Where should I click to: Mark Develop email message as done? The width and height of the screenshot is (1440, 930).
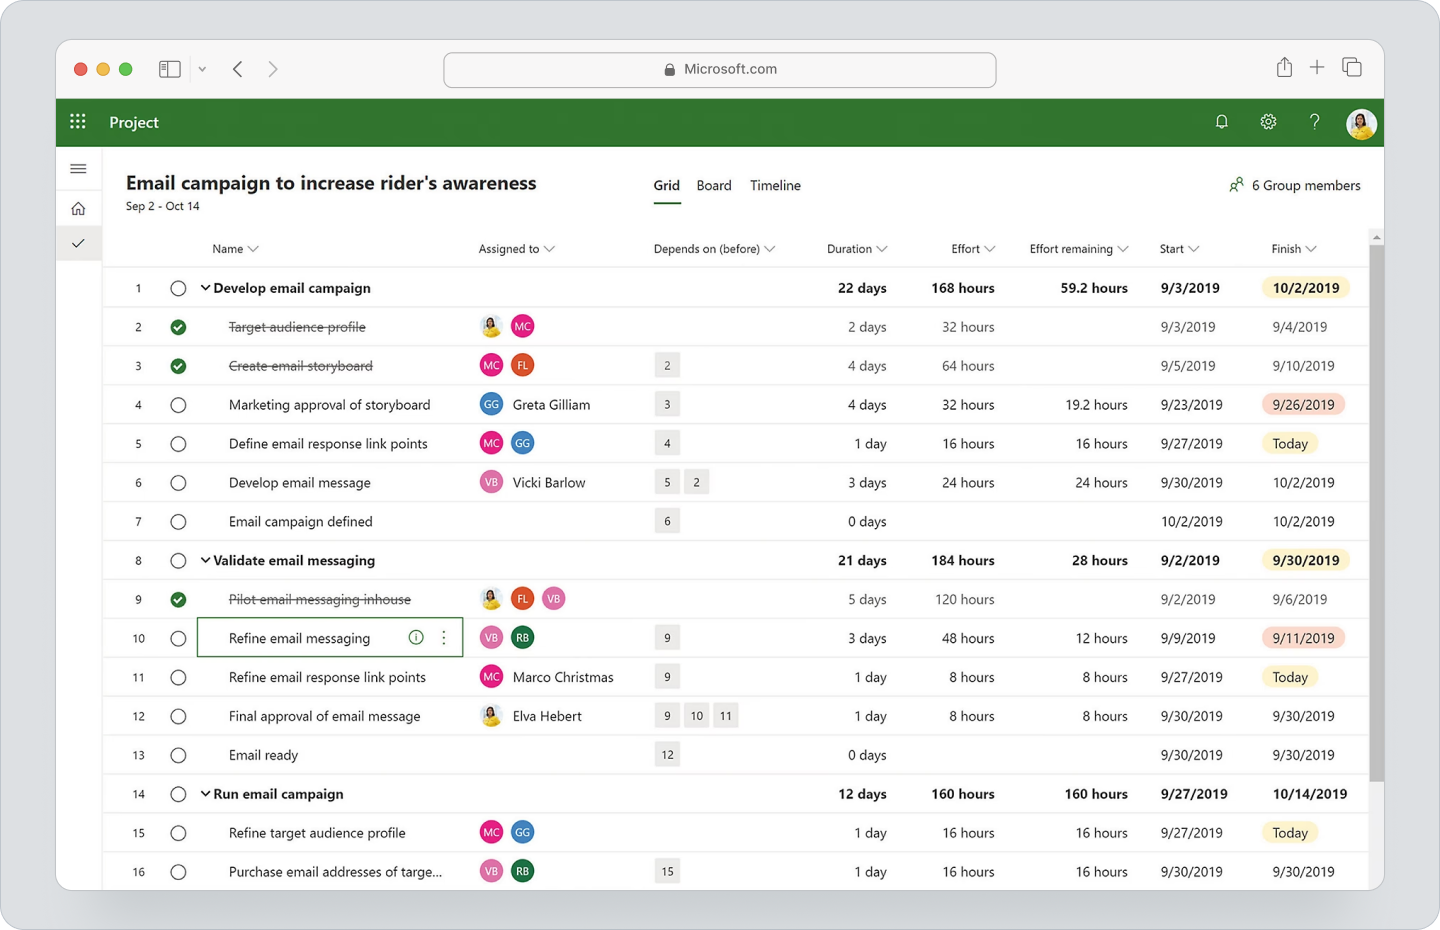(178, 482)
